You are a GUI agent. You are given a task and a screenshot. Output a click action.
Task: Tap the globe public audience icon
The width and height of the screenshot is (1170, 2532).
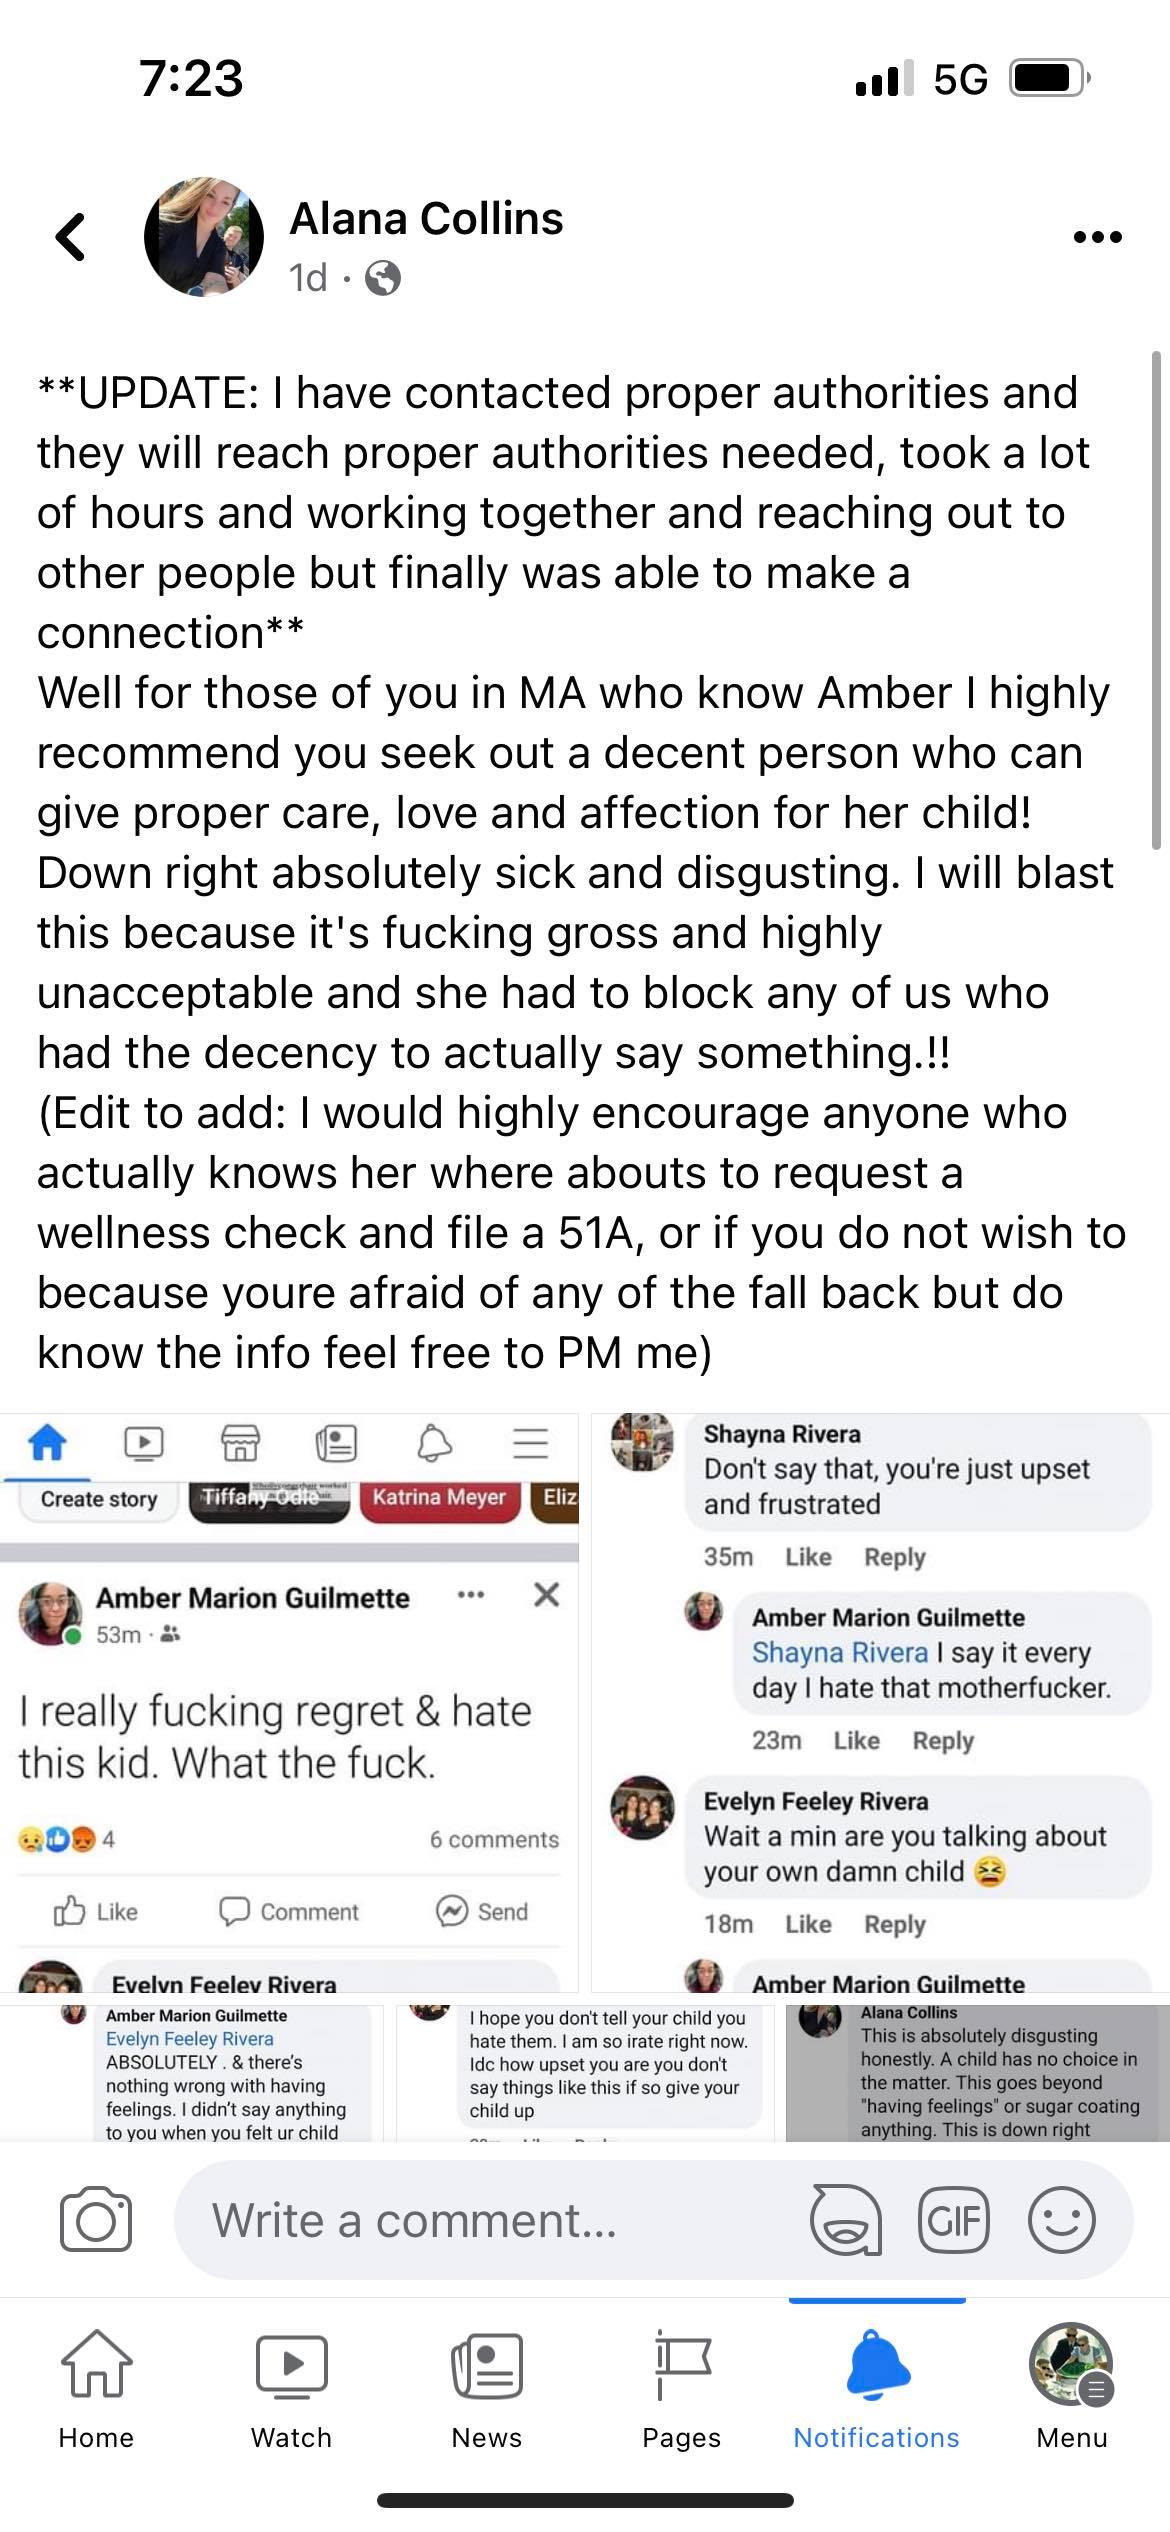coord(383,278)
